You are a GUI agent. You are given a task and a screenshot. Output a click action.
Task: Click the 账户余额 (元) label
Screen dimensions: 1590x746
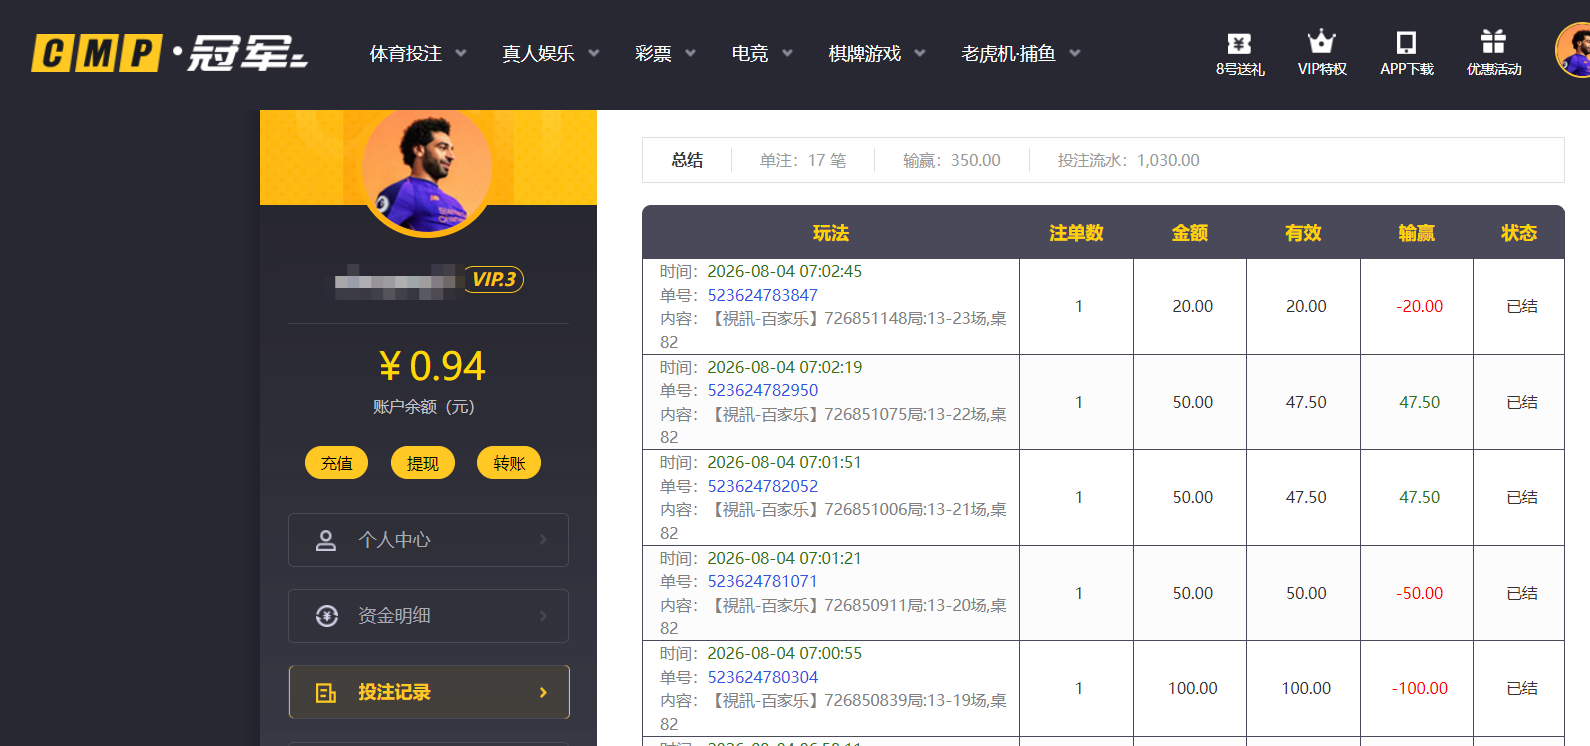click(424, 407)
